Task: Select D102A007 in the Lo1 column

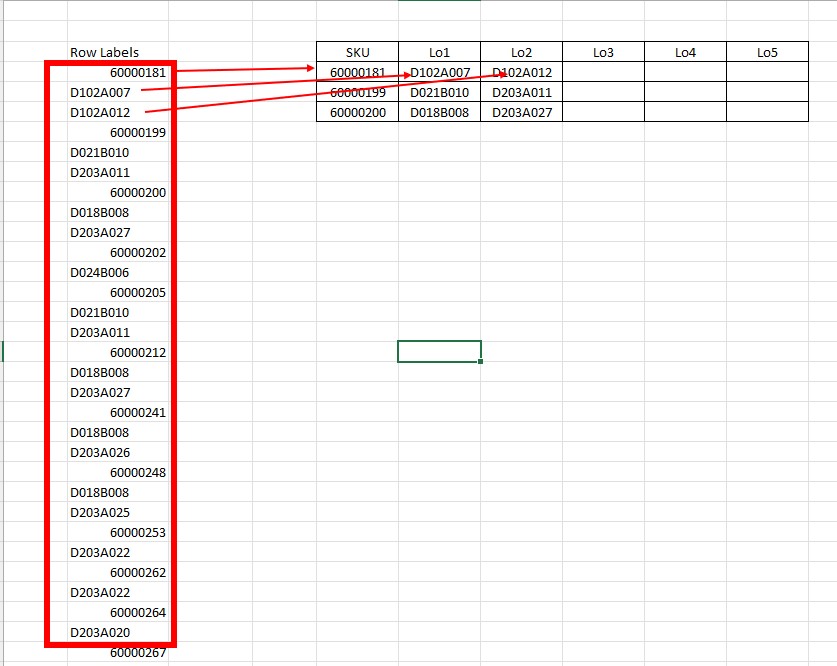Action: (x=439, y=72)
